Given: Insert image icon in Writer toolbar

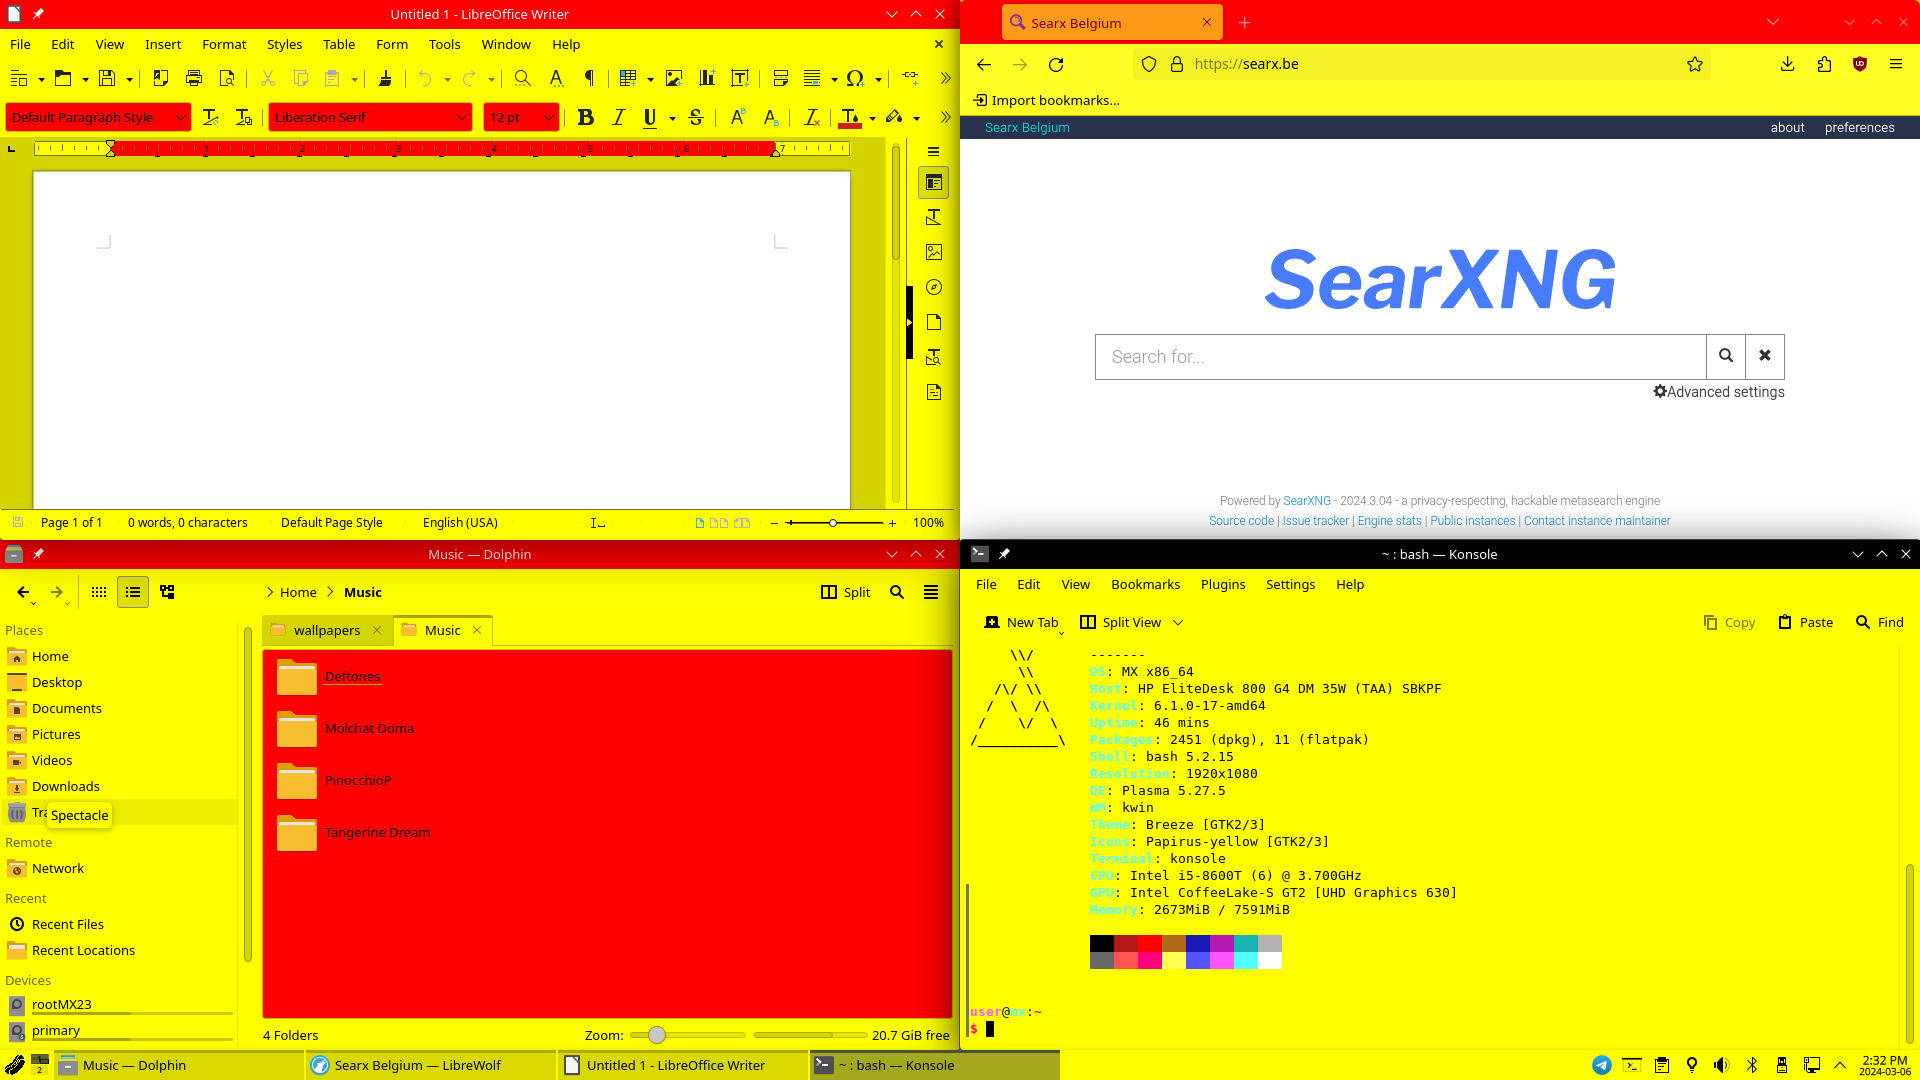Looking at the screenshot, I should pyautogui.click(x=674, y=78).
